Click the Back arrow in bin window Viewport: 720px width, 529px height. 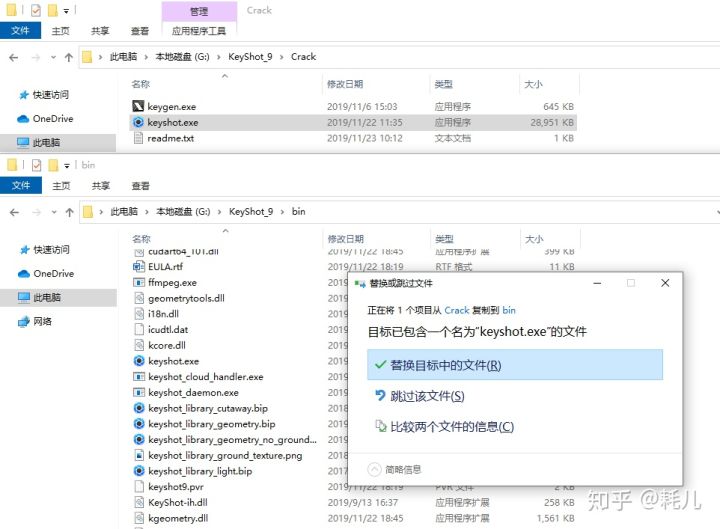14,212
